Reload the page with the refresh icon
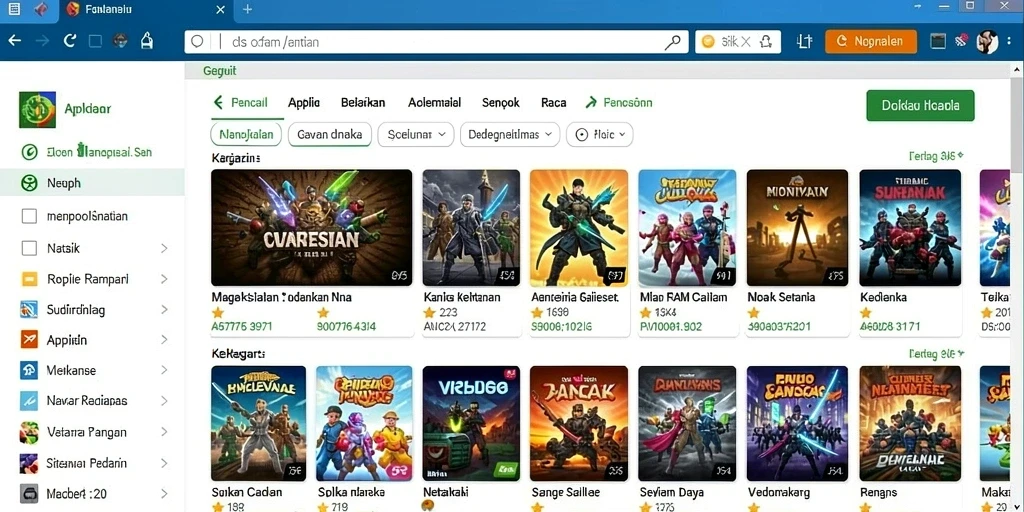The width and height of the screenshot is (1024, 512). click(70, 41)
